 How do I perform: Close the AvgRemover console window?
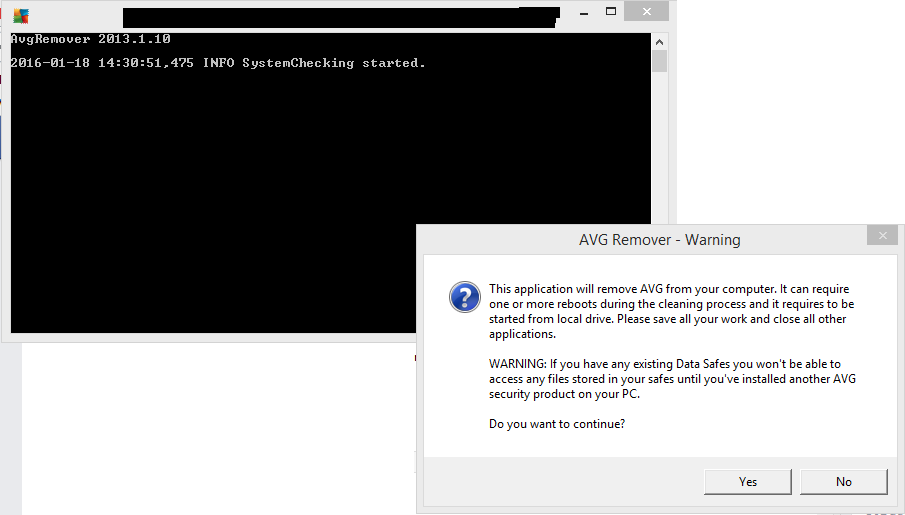tap(646, 12)
